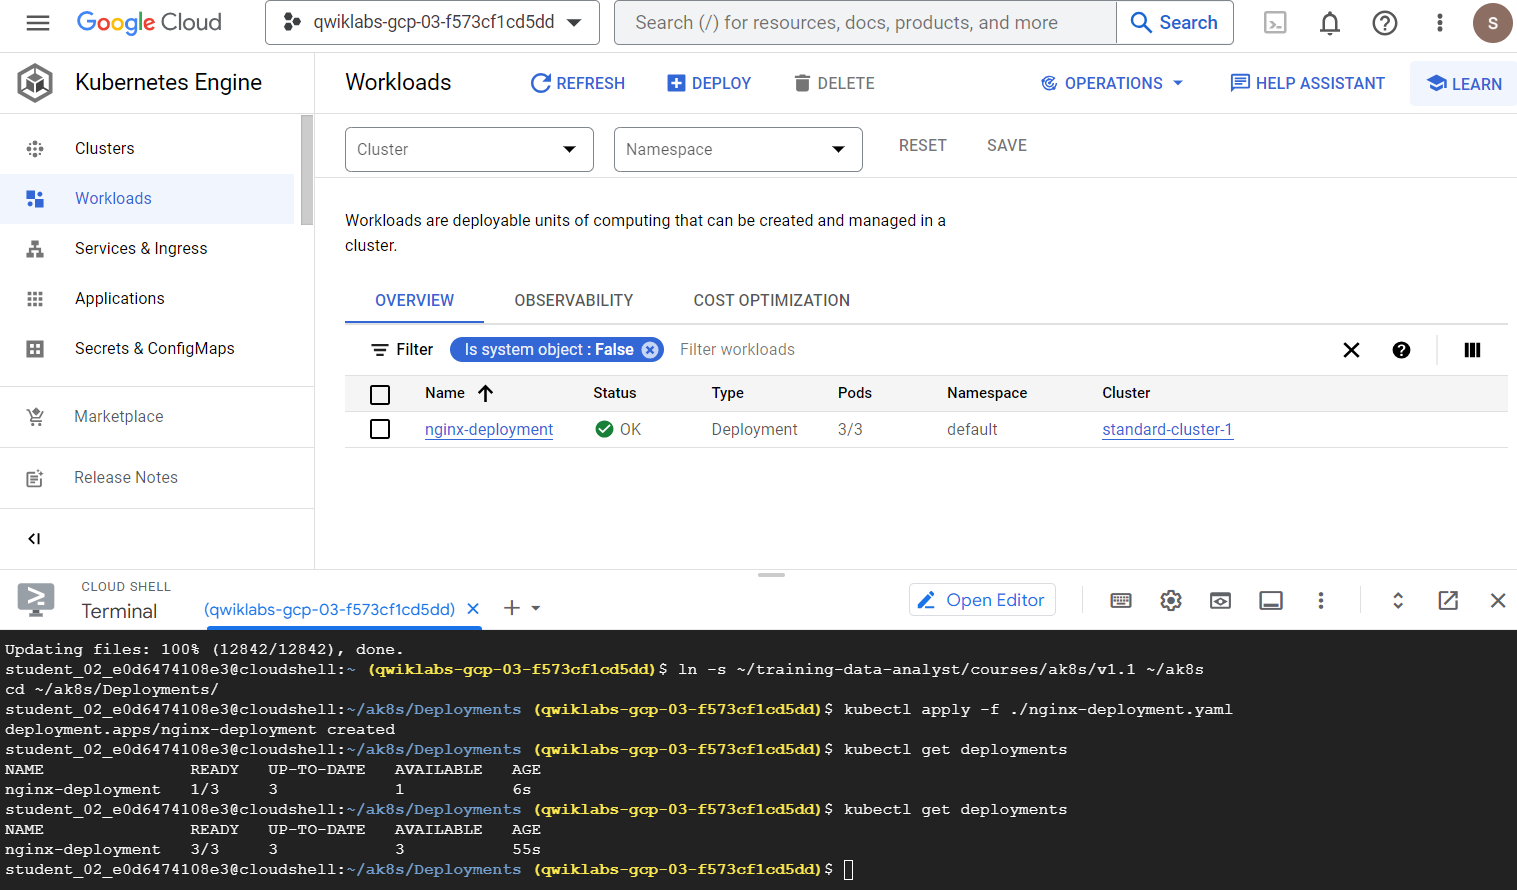Click the Refresh button
The image size is (1517, 890).
[578, 83]
